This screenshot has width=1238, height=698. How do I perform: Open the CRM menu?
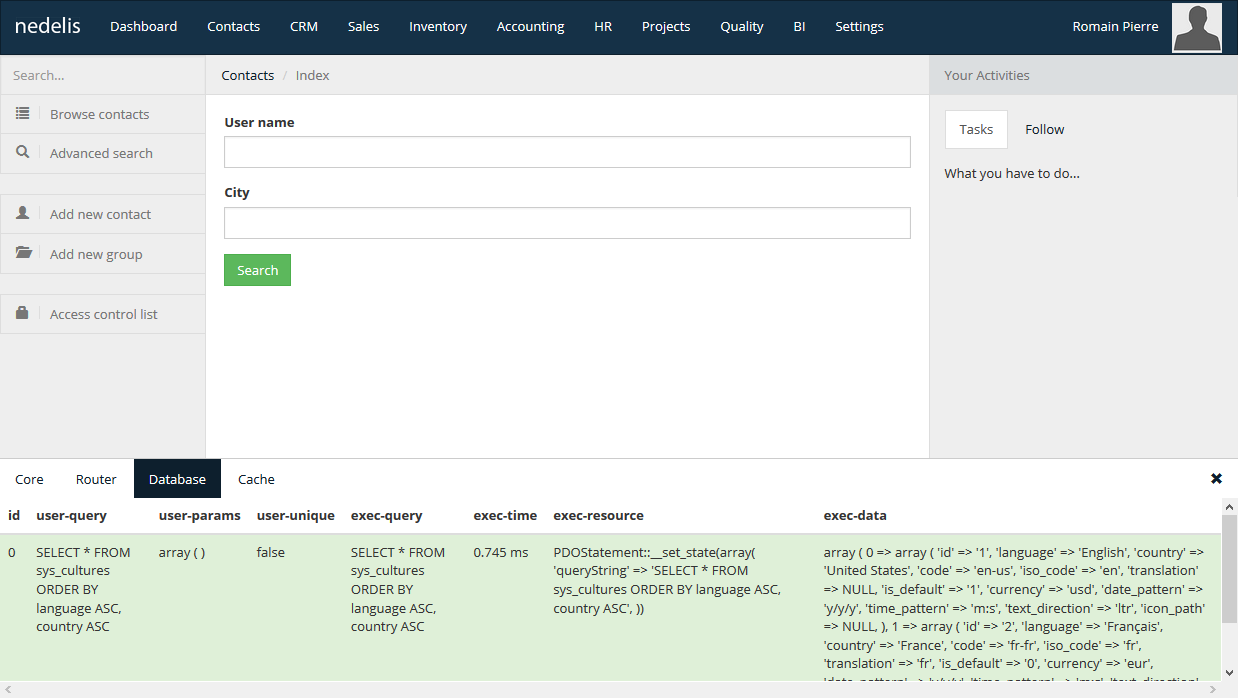coord(304,27)
